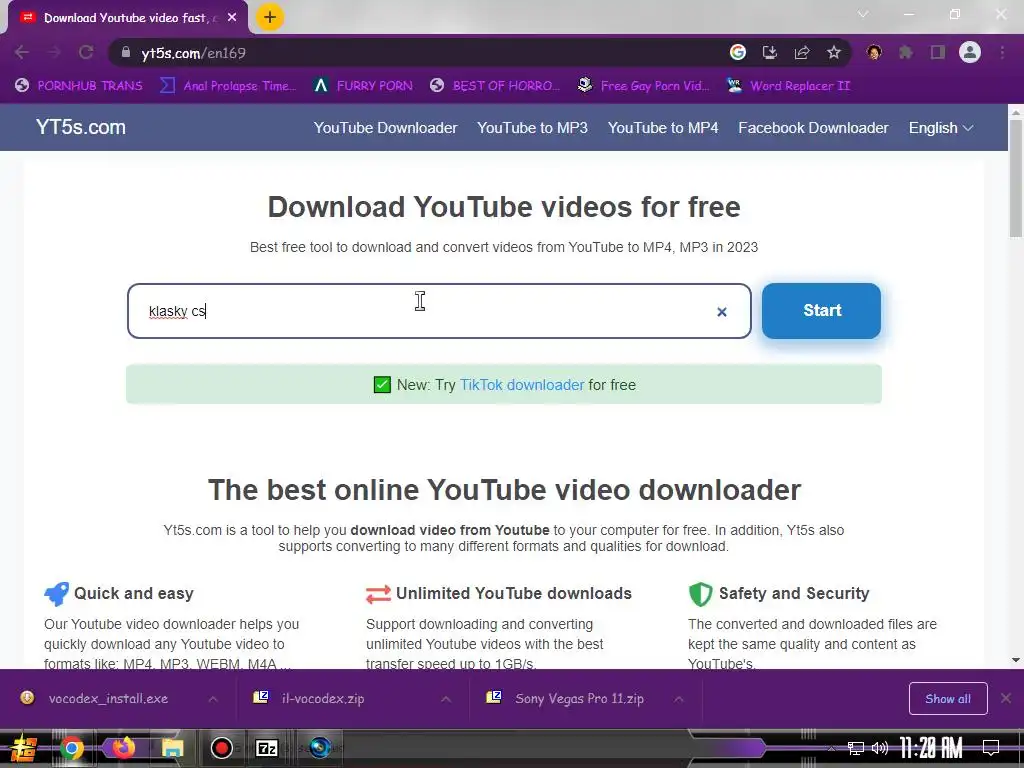Open the extensions puzzle icon

906,52
